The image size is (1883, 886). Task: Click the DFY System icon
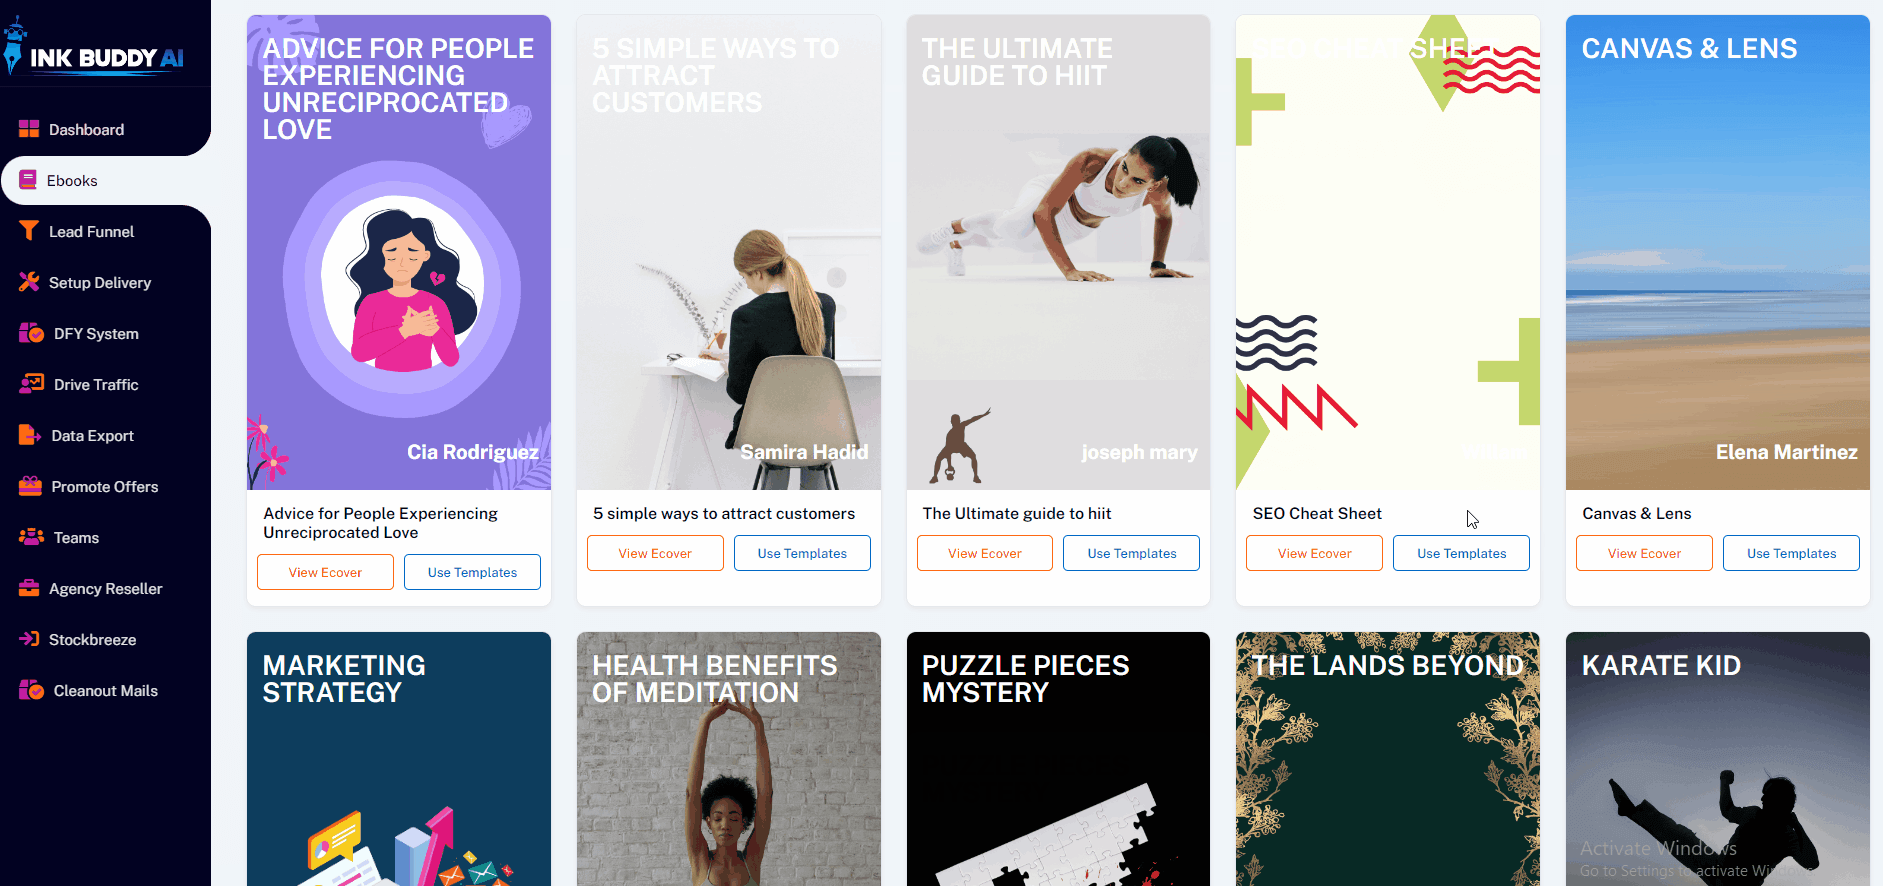(31, 333)
